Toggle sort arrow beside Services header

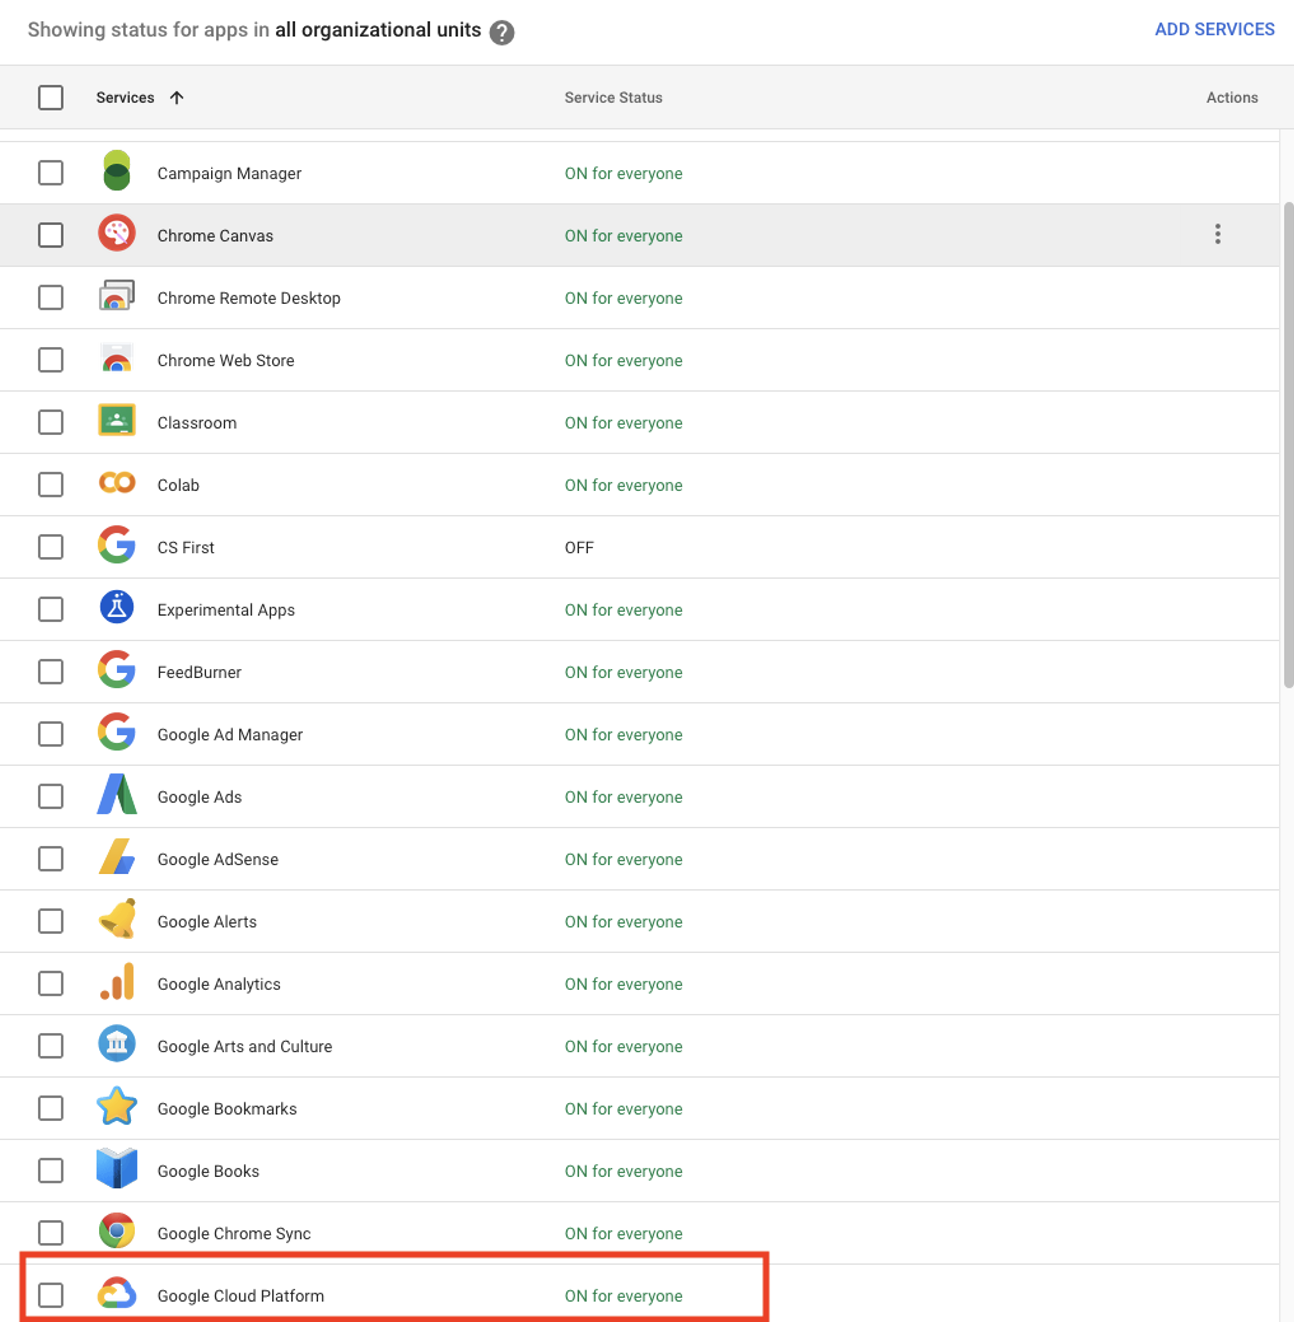177,98
